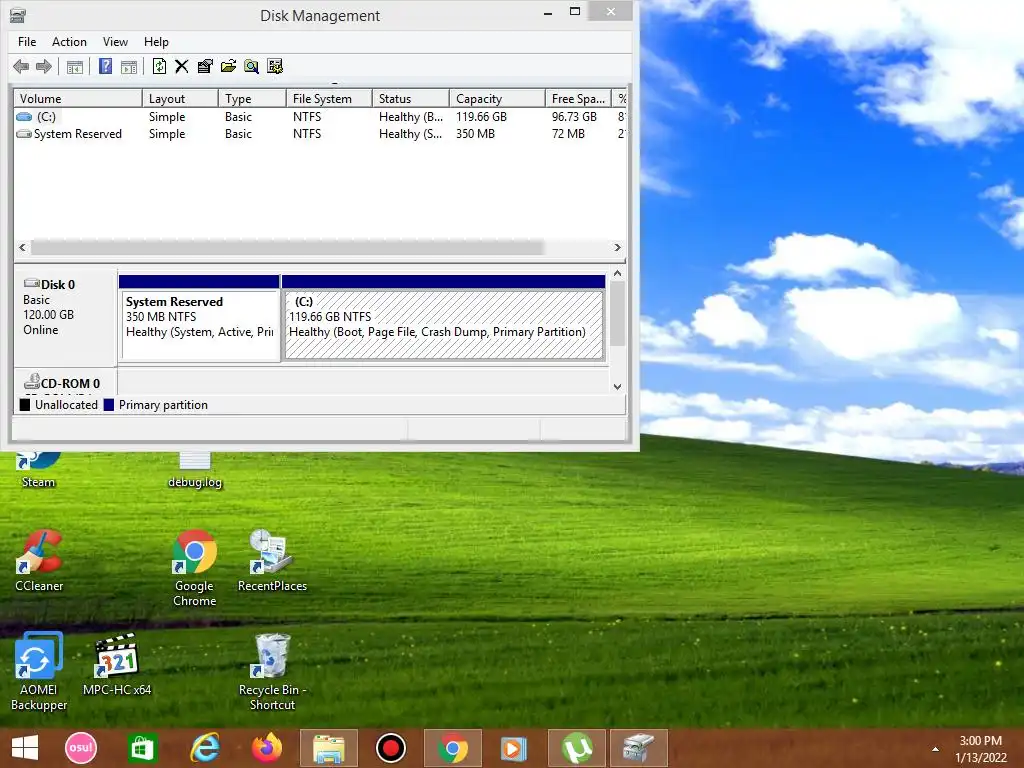This screenshot has height=768, width=1024.
Task: Open the View menu
Action: point(115,42)
